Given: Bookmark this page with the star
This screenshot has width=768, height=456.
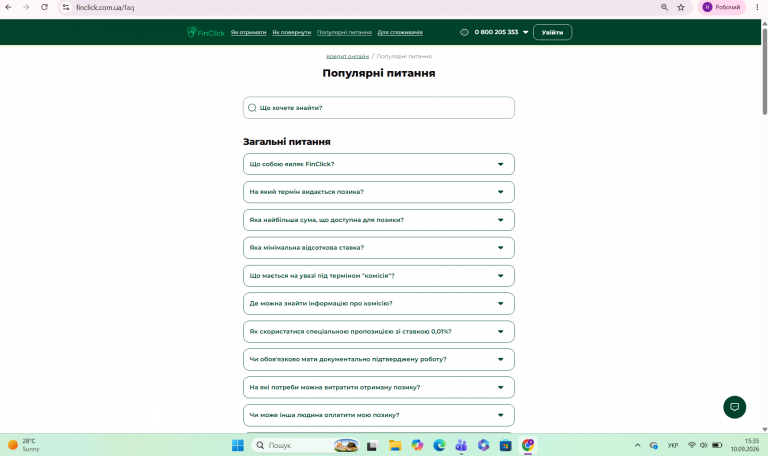Looking at the screenshot, I should point(681,7).
